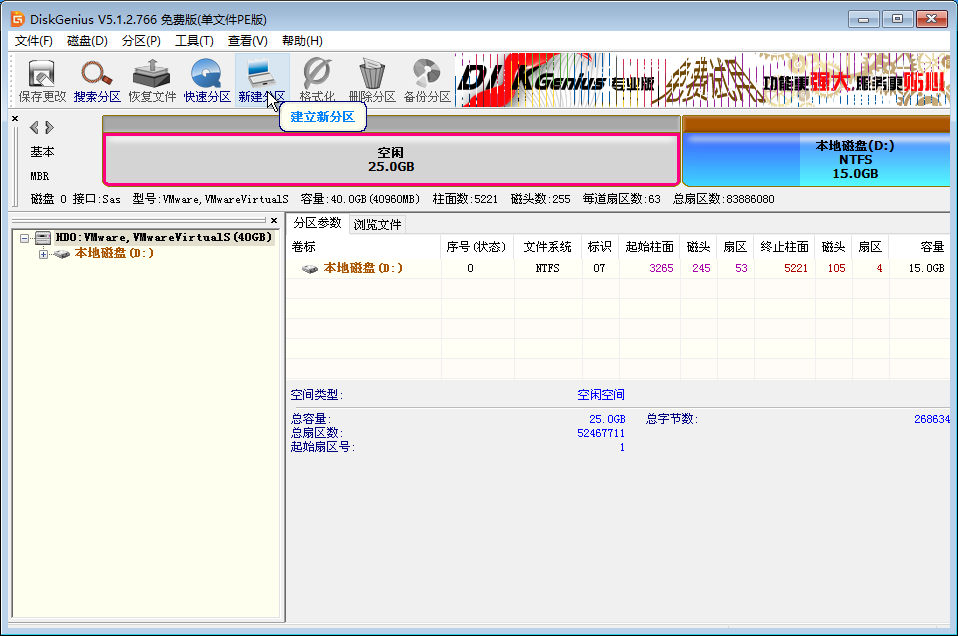
Task: Start 快速分区 (Quick Partition) from the toolbar
Action: (207, 80)
